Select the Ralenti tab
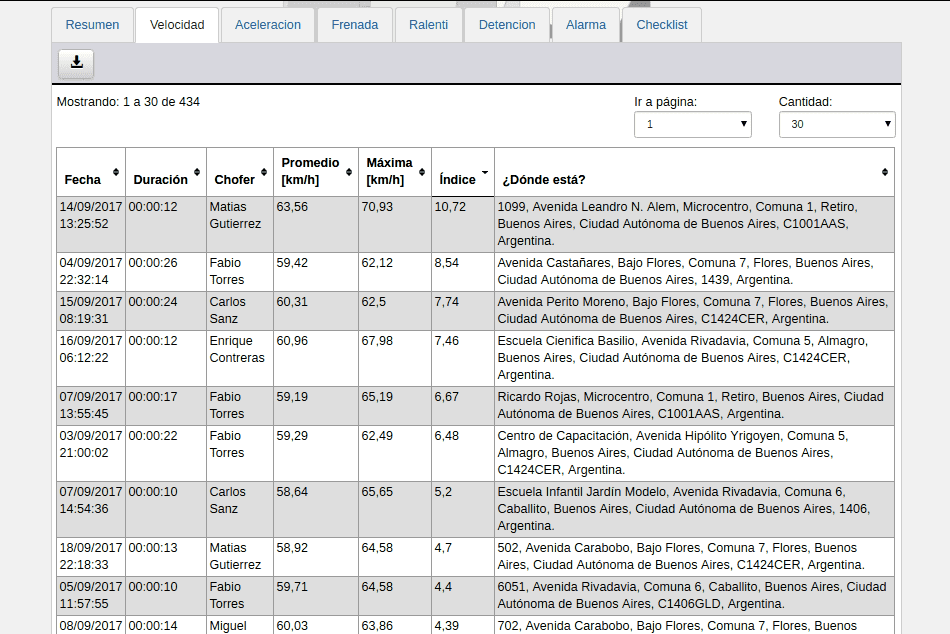Viewport: 950px width, 634px height. pos(428,25)
